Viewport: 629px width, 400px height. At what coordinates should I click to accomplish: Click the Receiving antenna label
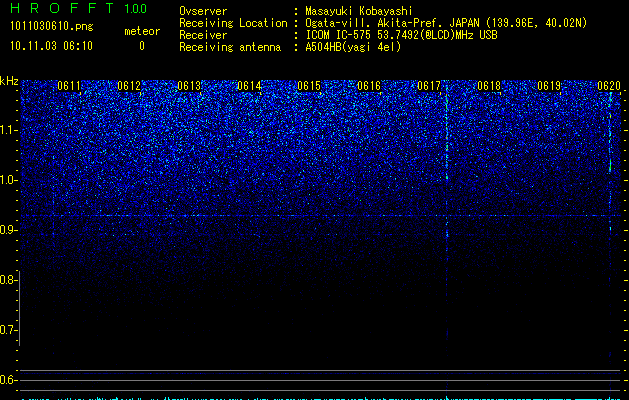click(x=230, y=47)
